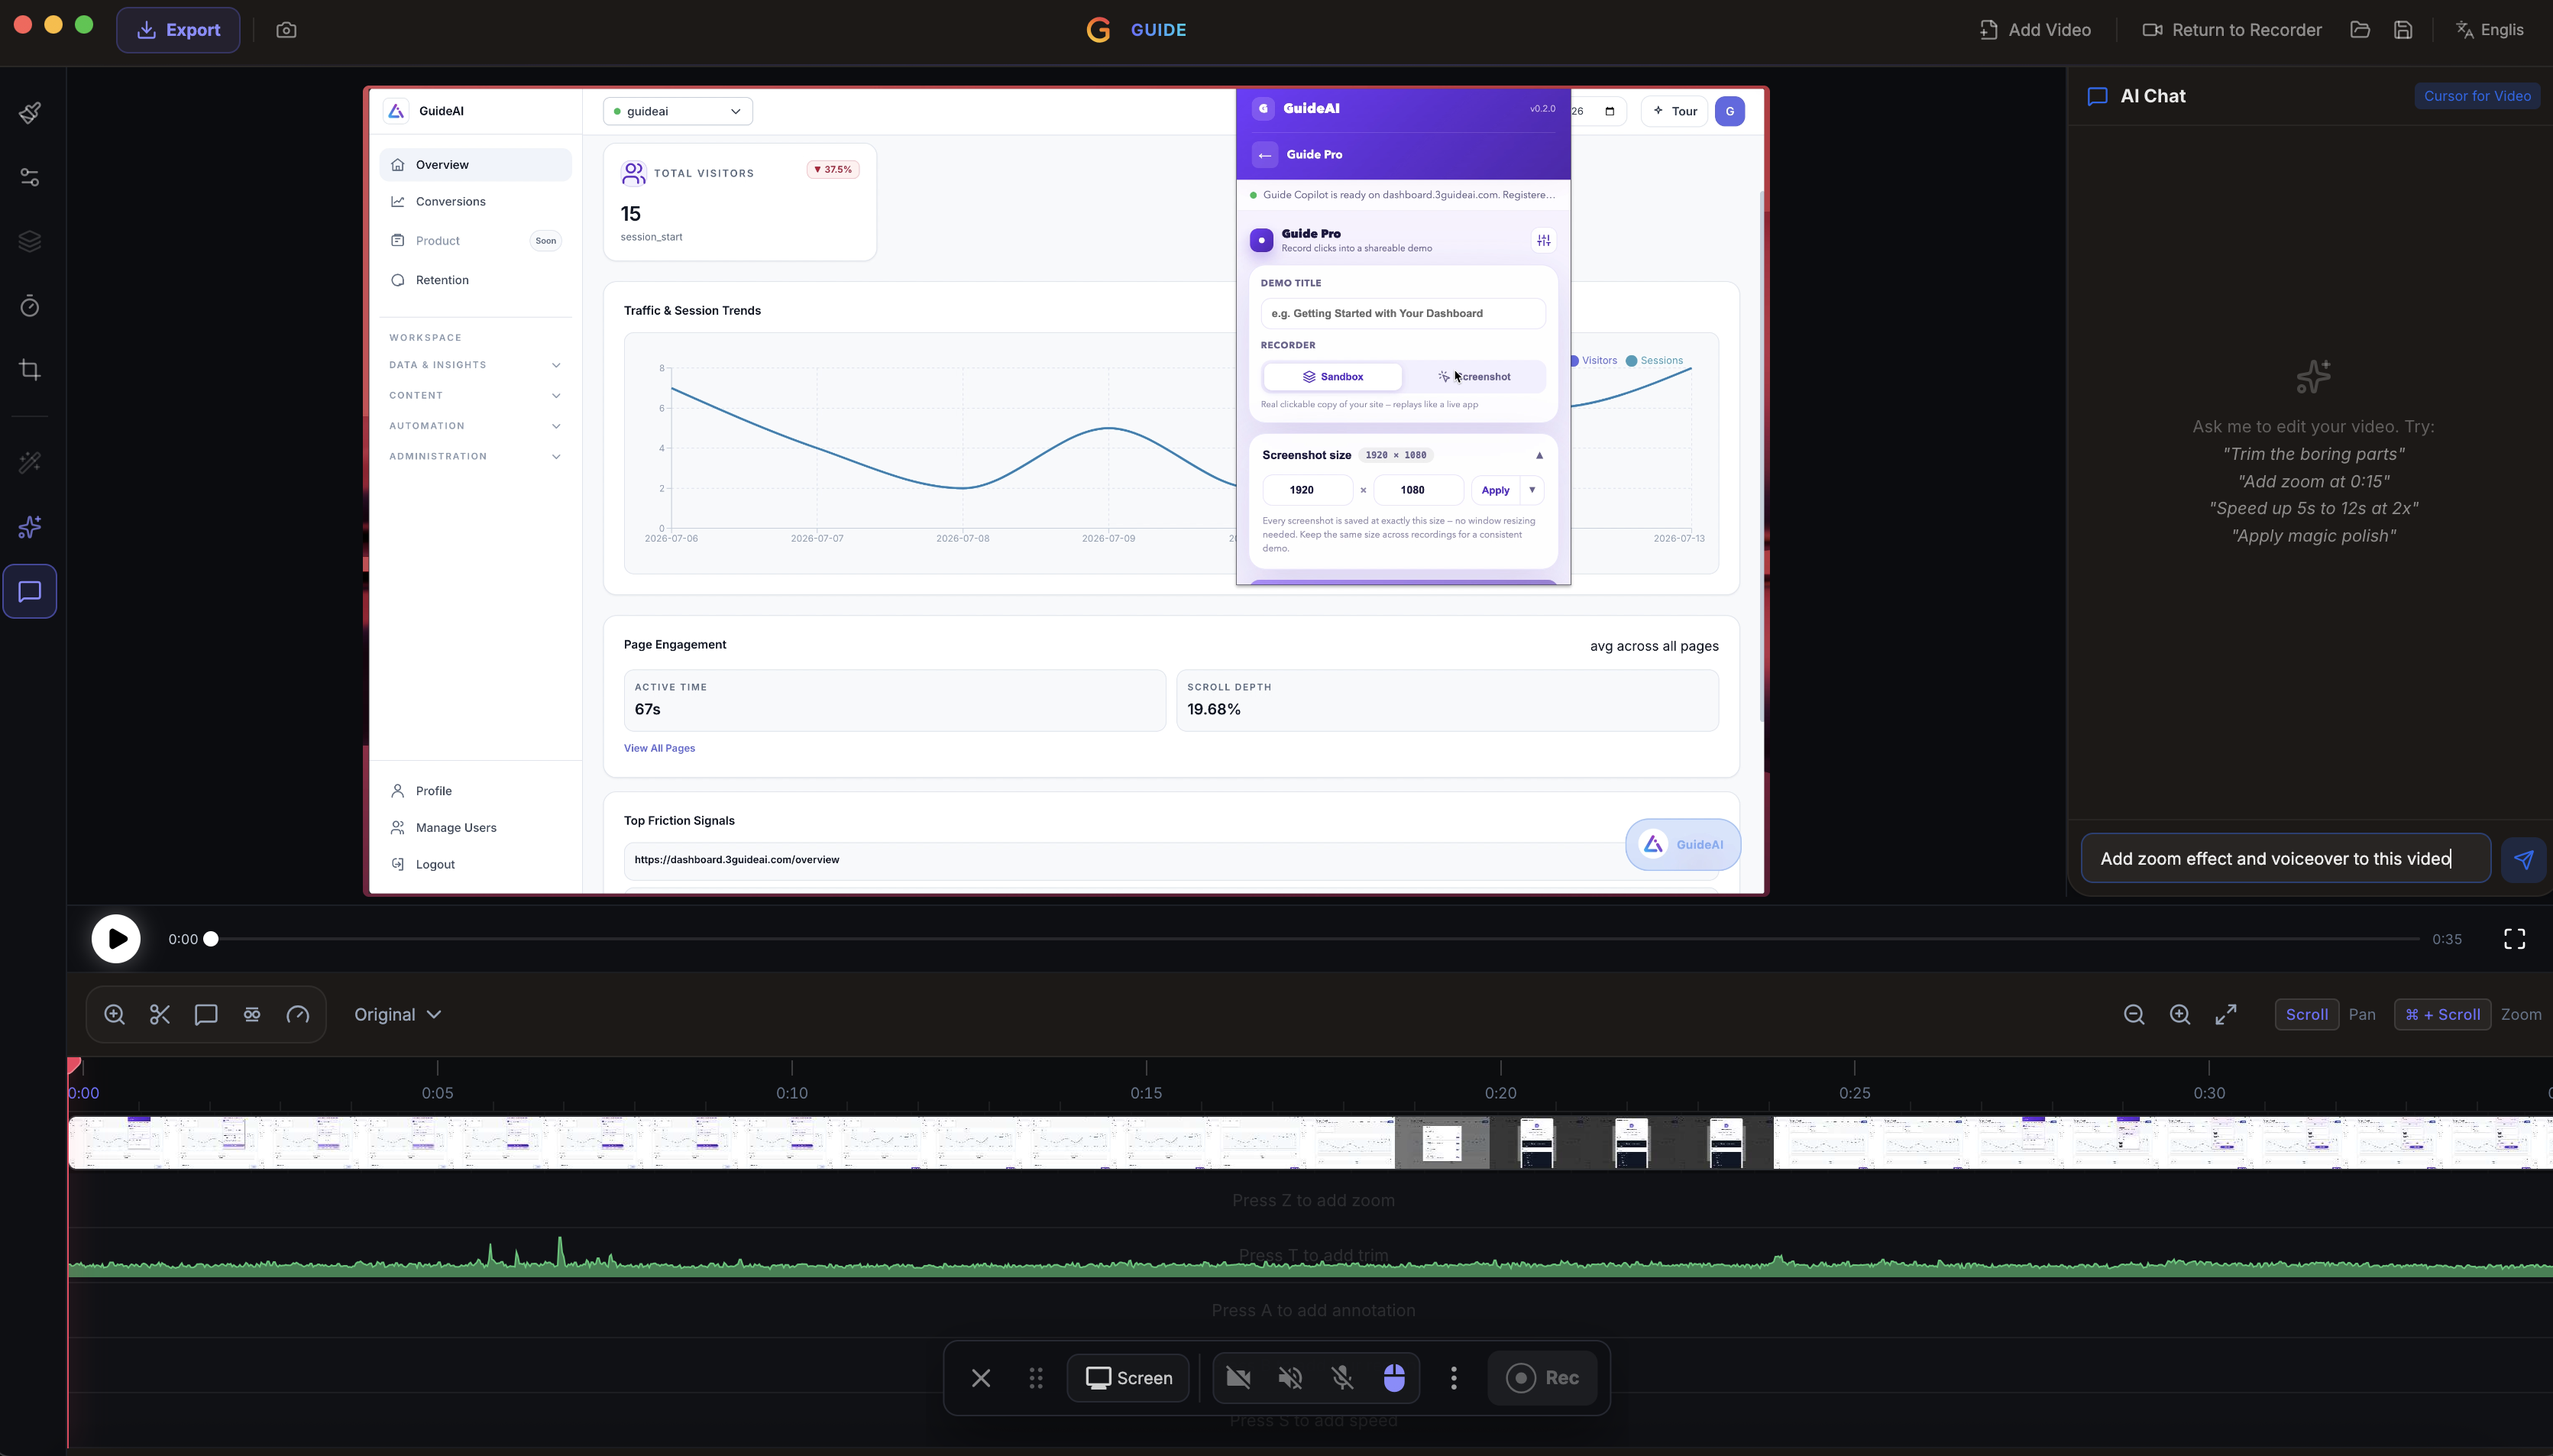This screenshot has width=2553, height=1456.
Task: Zoom out the timeline
Action: point(2134,1014)
